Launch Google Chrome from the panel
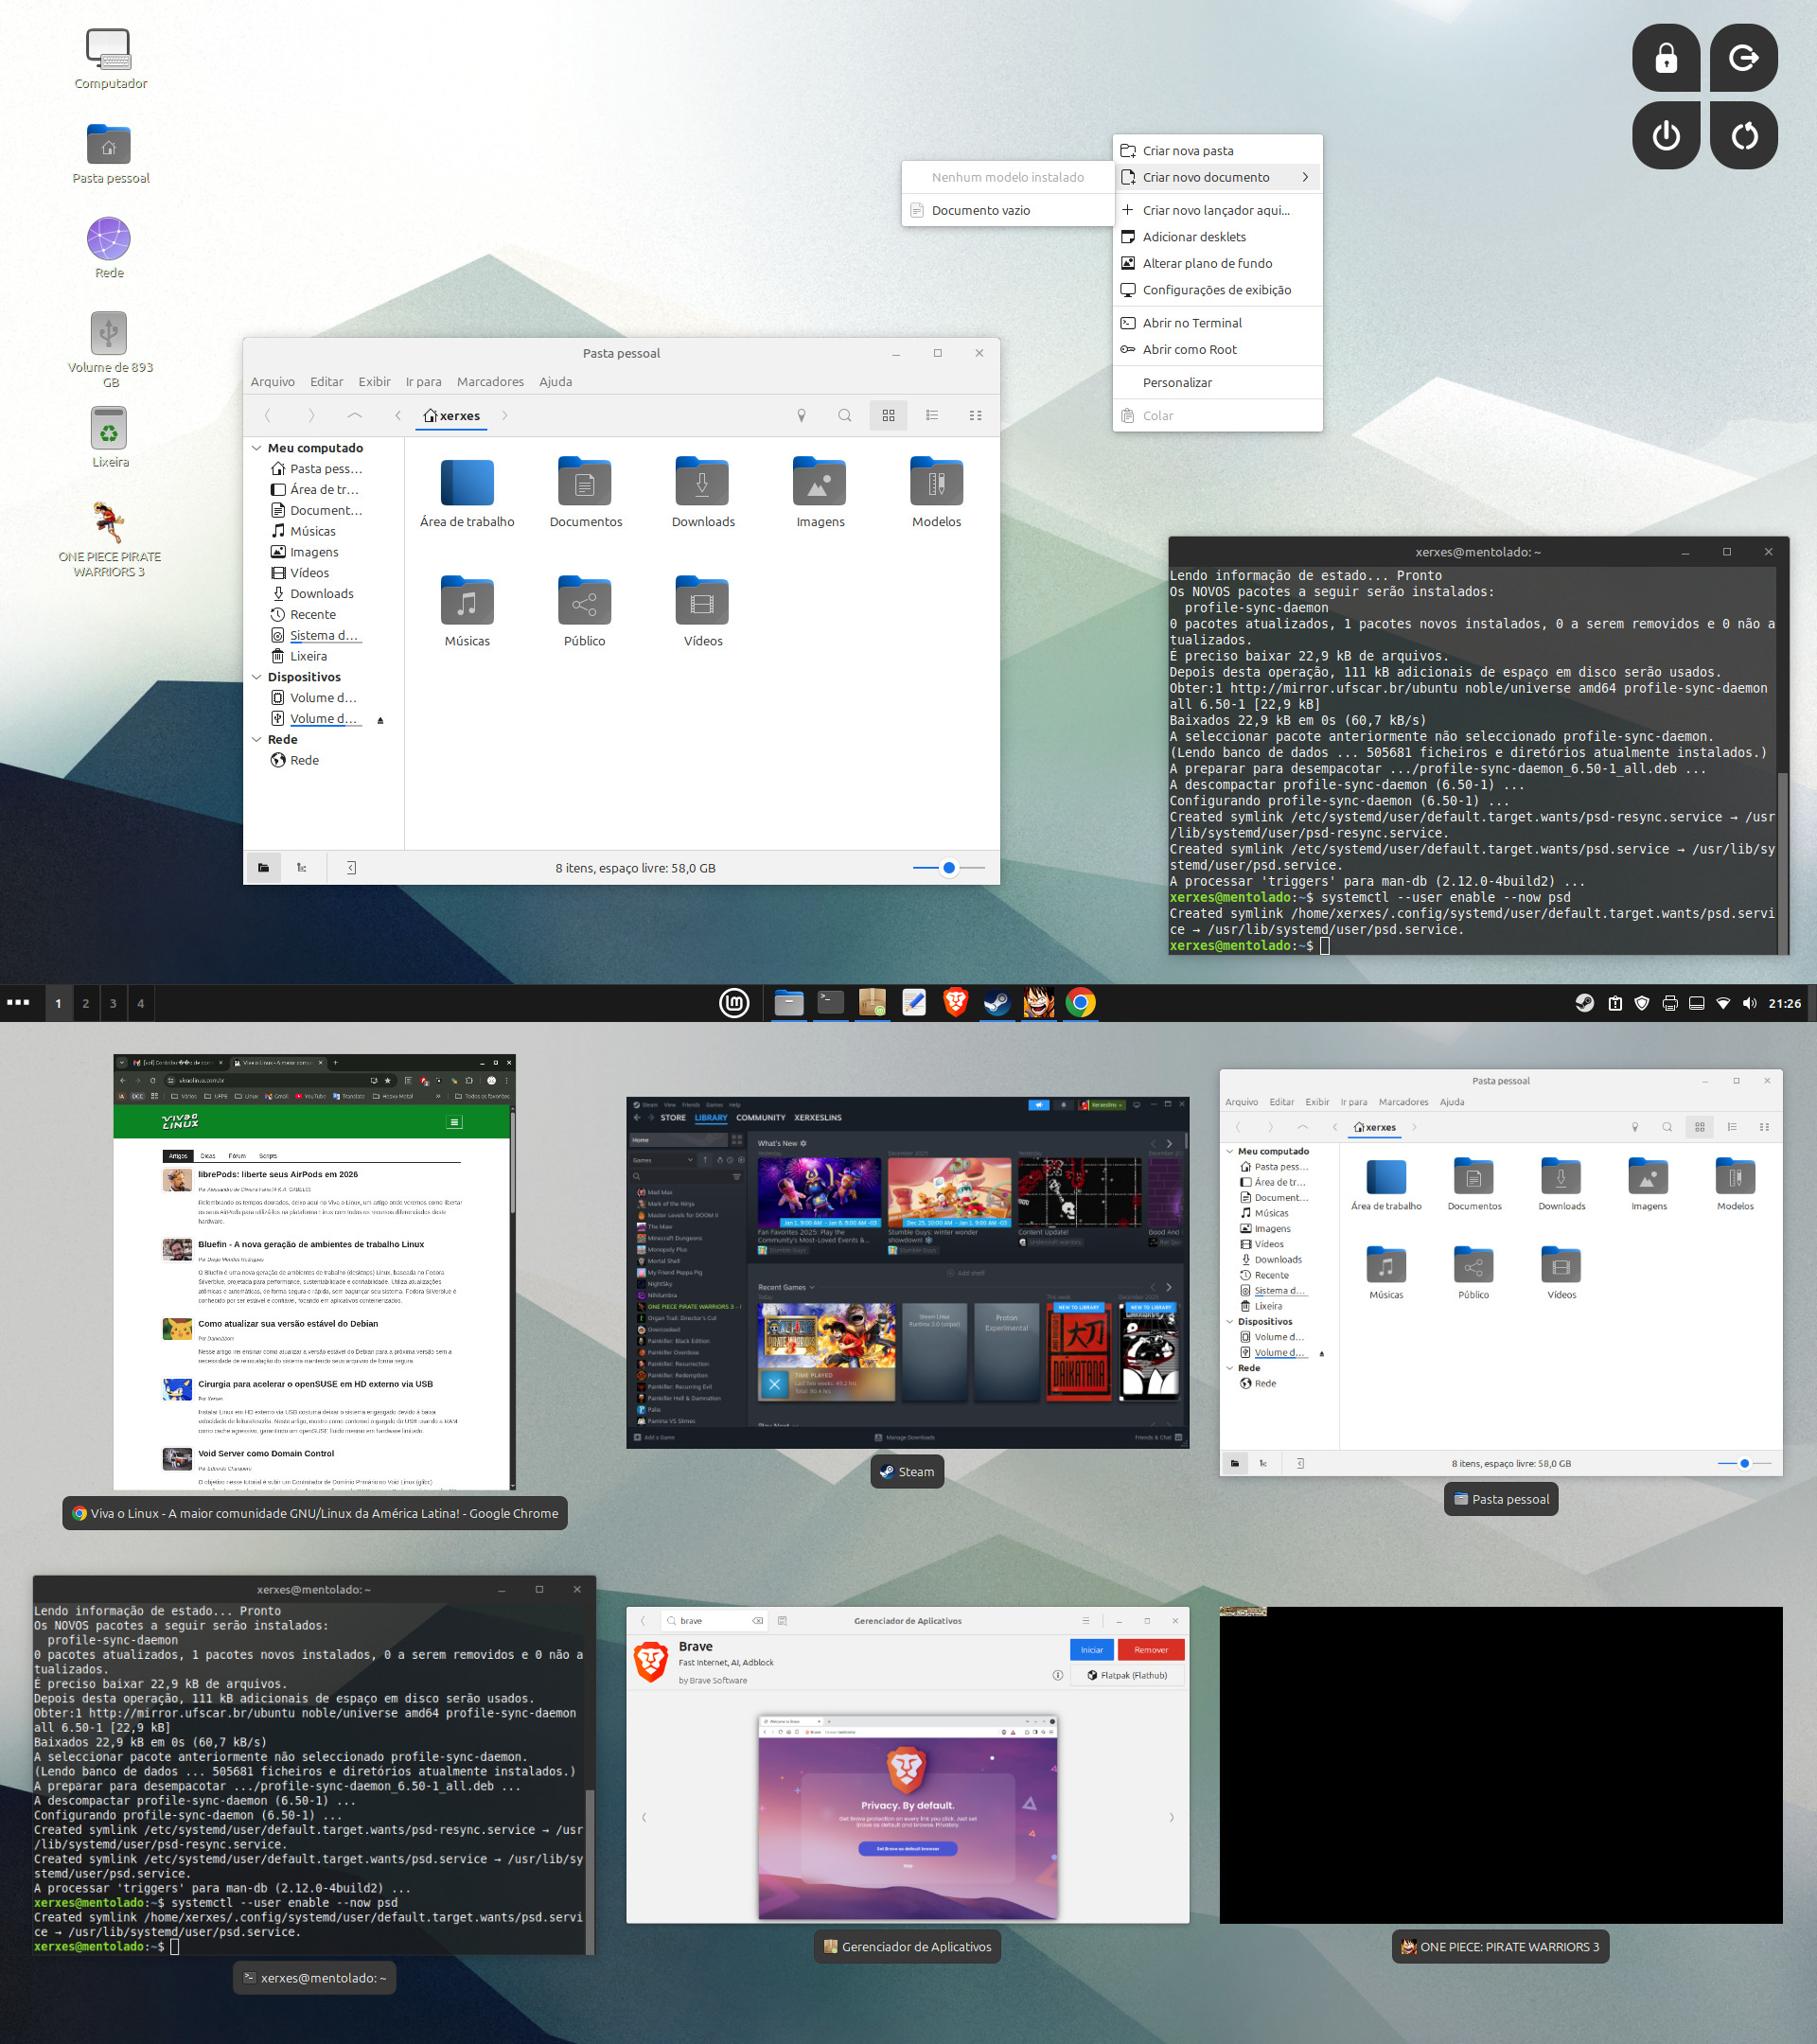The height and width of the screenshot is (2044, 1817). [1080, 1002]
